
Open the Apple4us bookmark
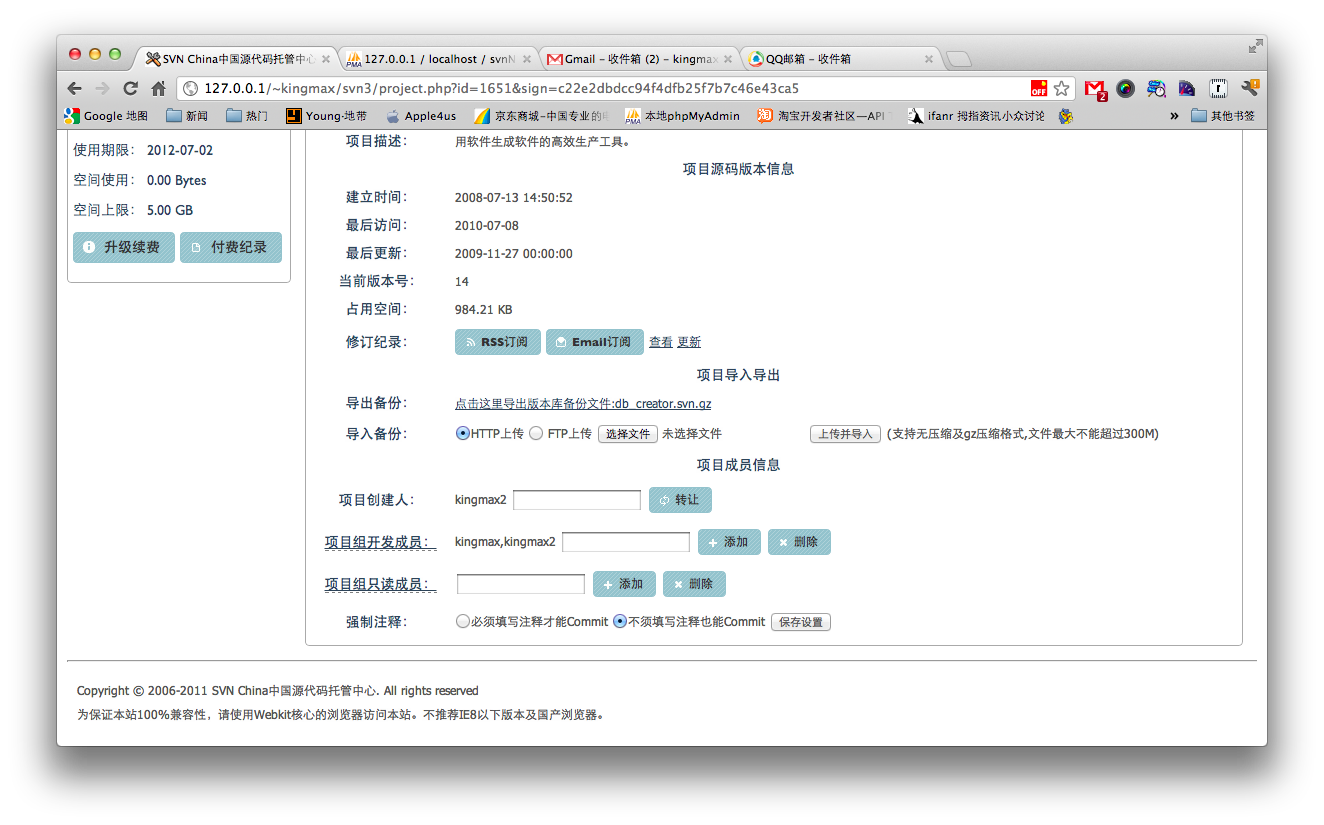click(421, 116)
